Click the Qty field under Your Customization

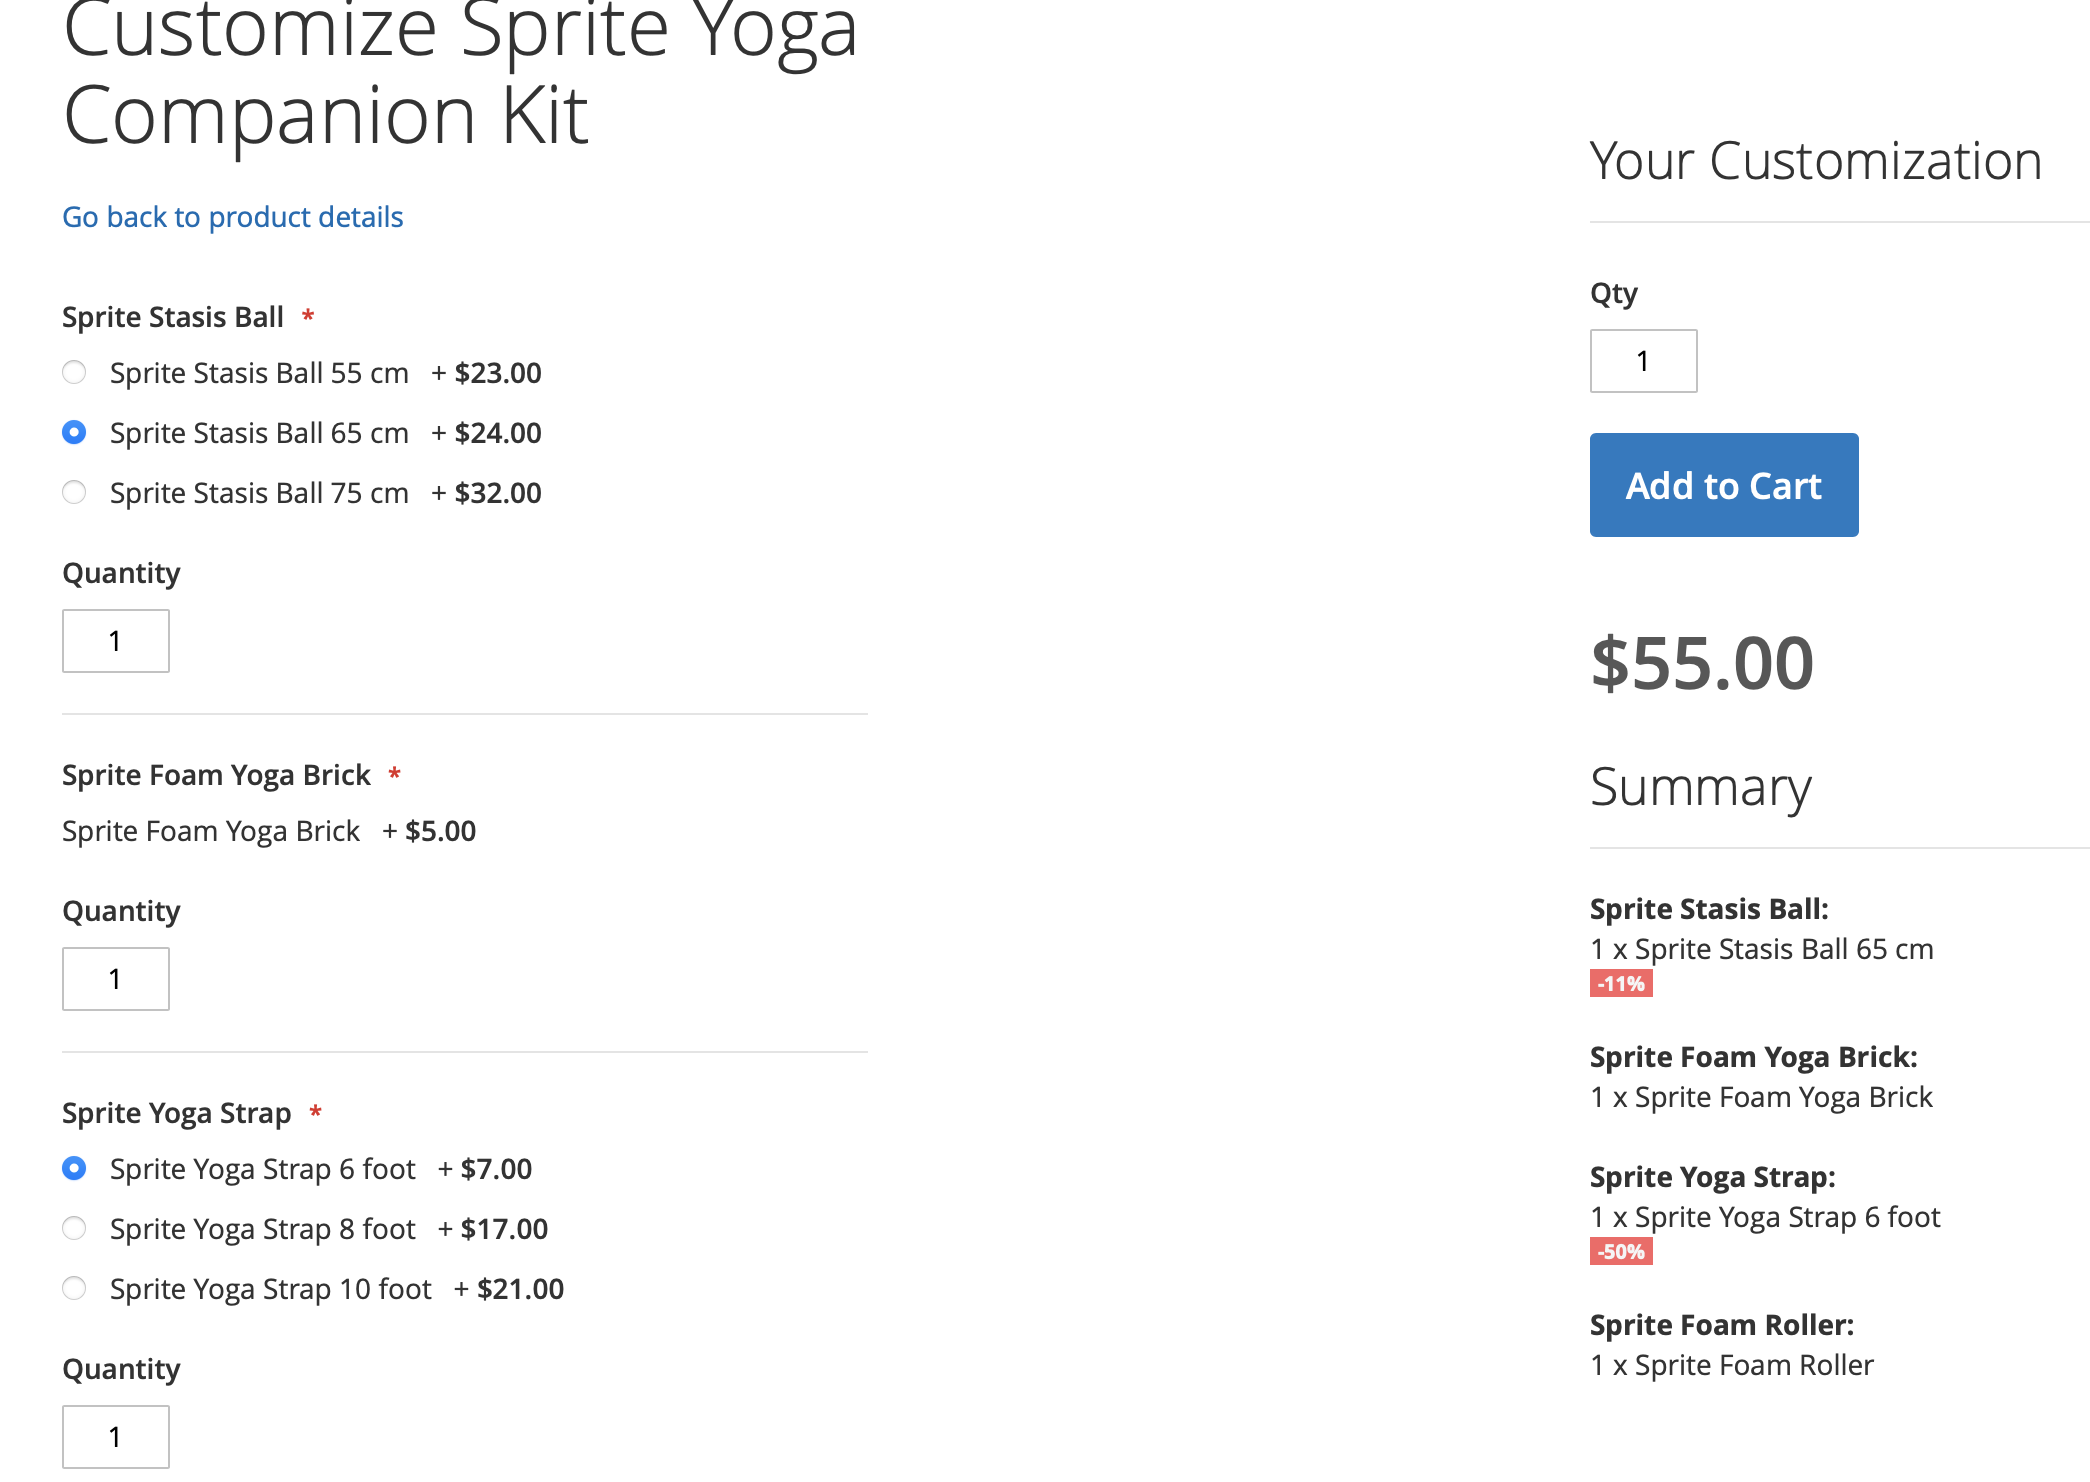[1643, 361]
